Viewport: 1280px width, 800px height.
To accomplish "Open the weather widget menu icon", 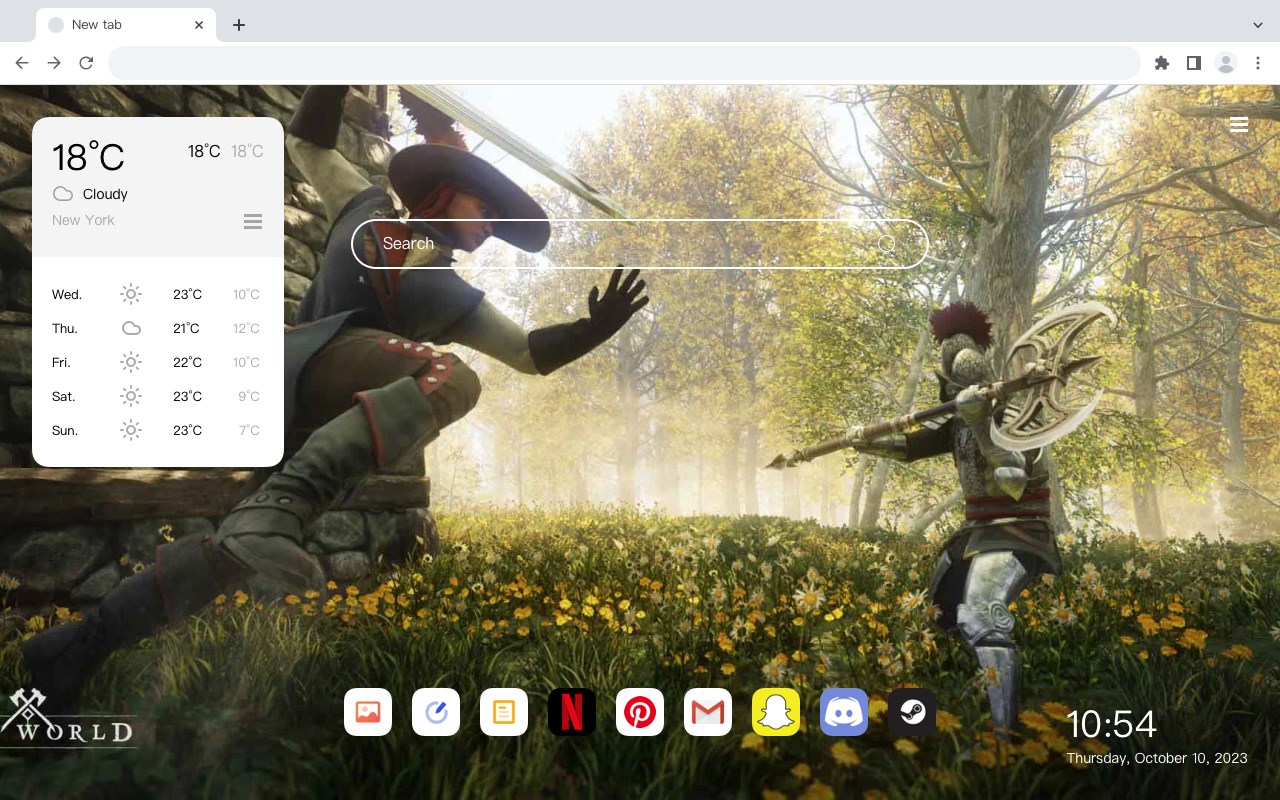I will (253, 221).
